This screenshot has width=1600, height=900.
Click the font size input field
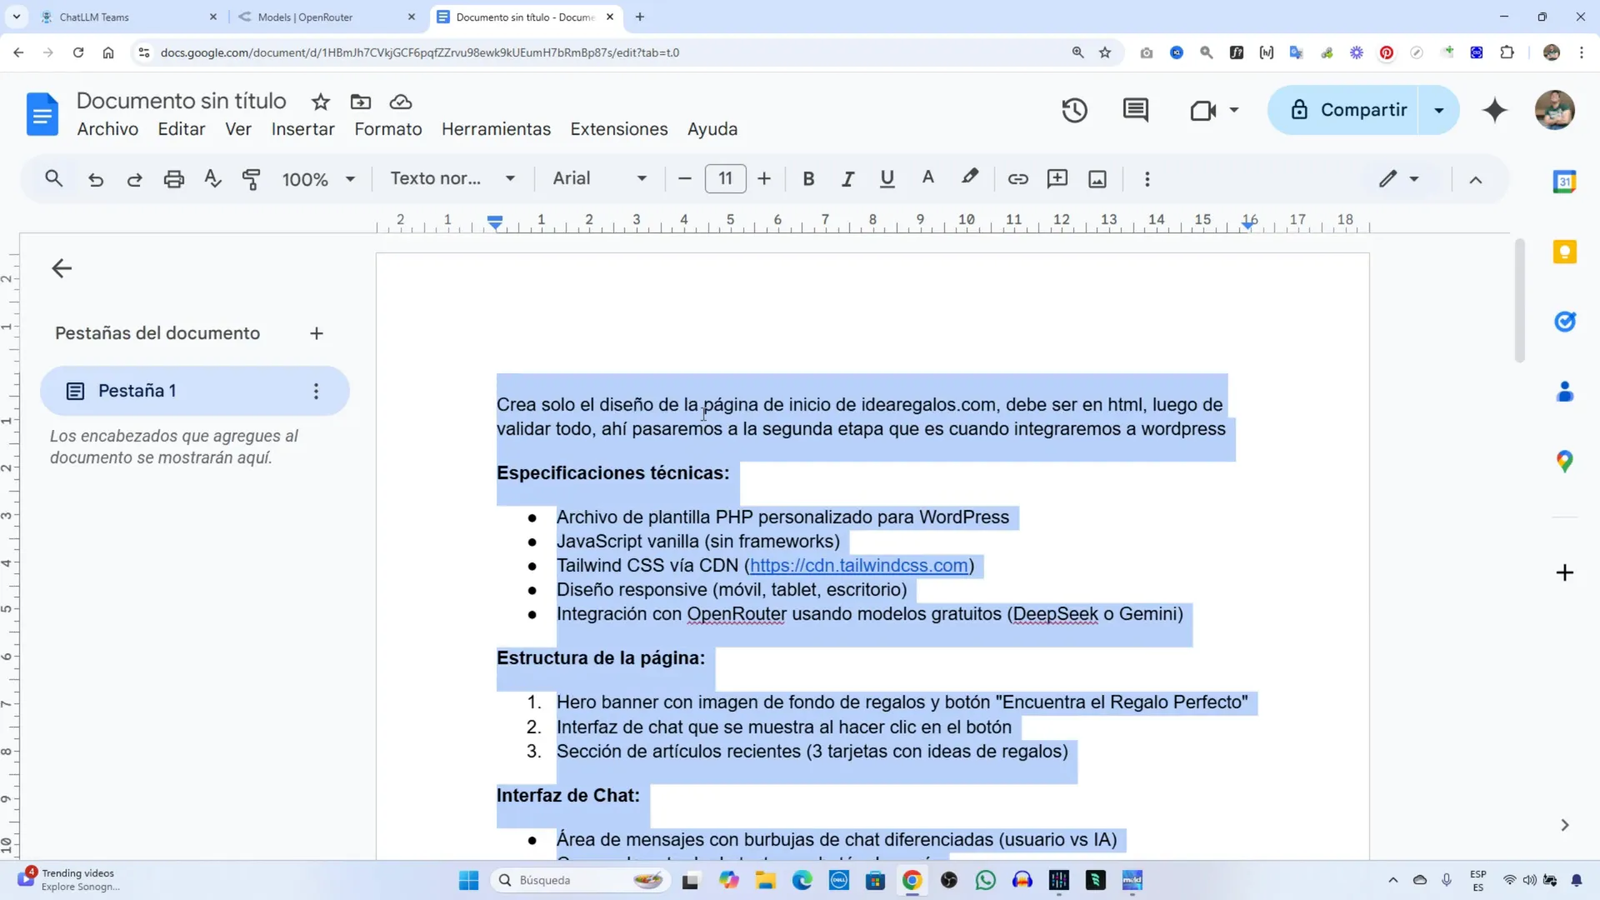click(x=724, y=179)
